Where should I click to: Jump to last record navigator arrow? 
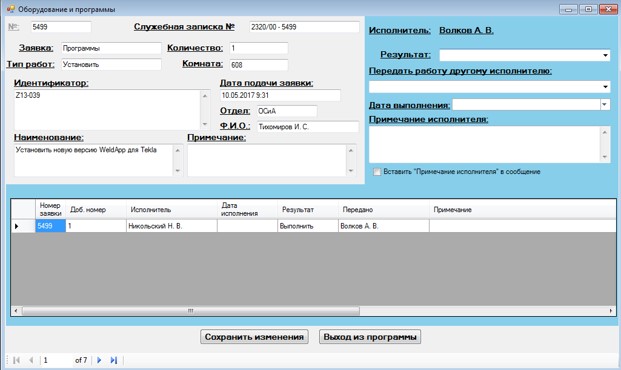coord(114,360)
